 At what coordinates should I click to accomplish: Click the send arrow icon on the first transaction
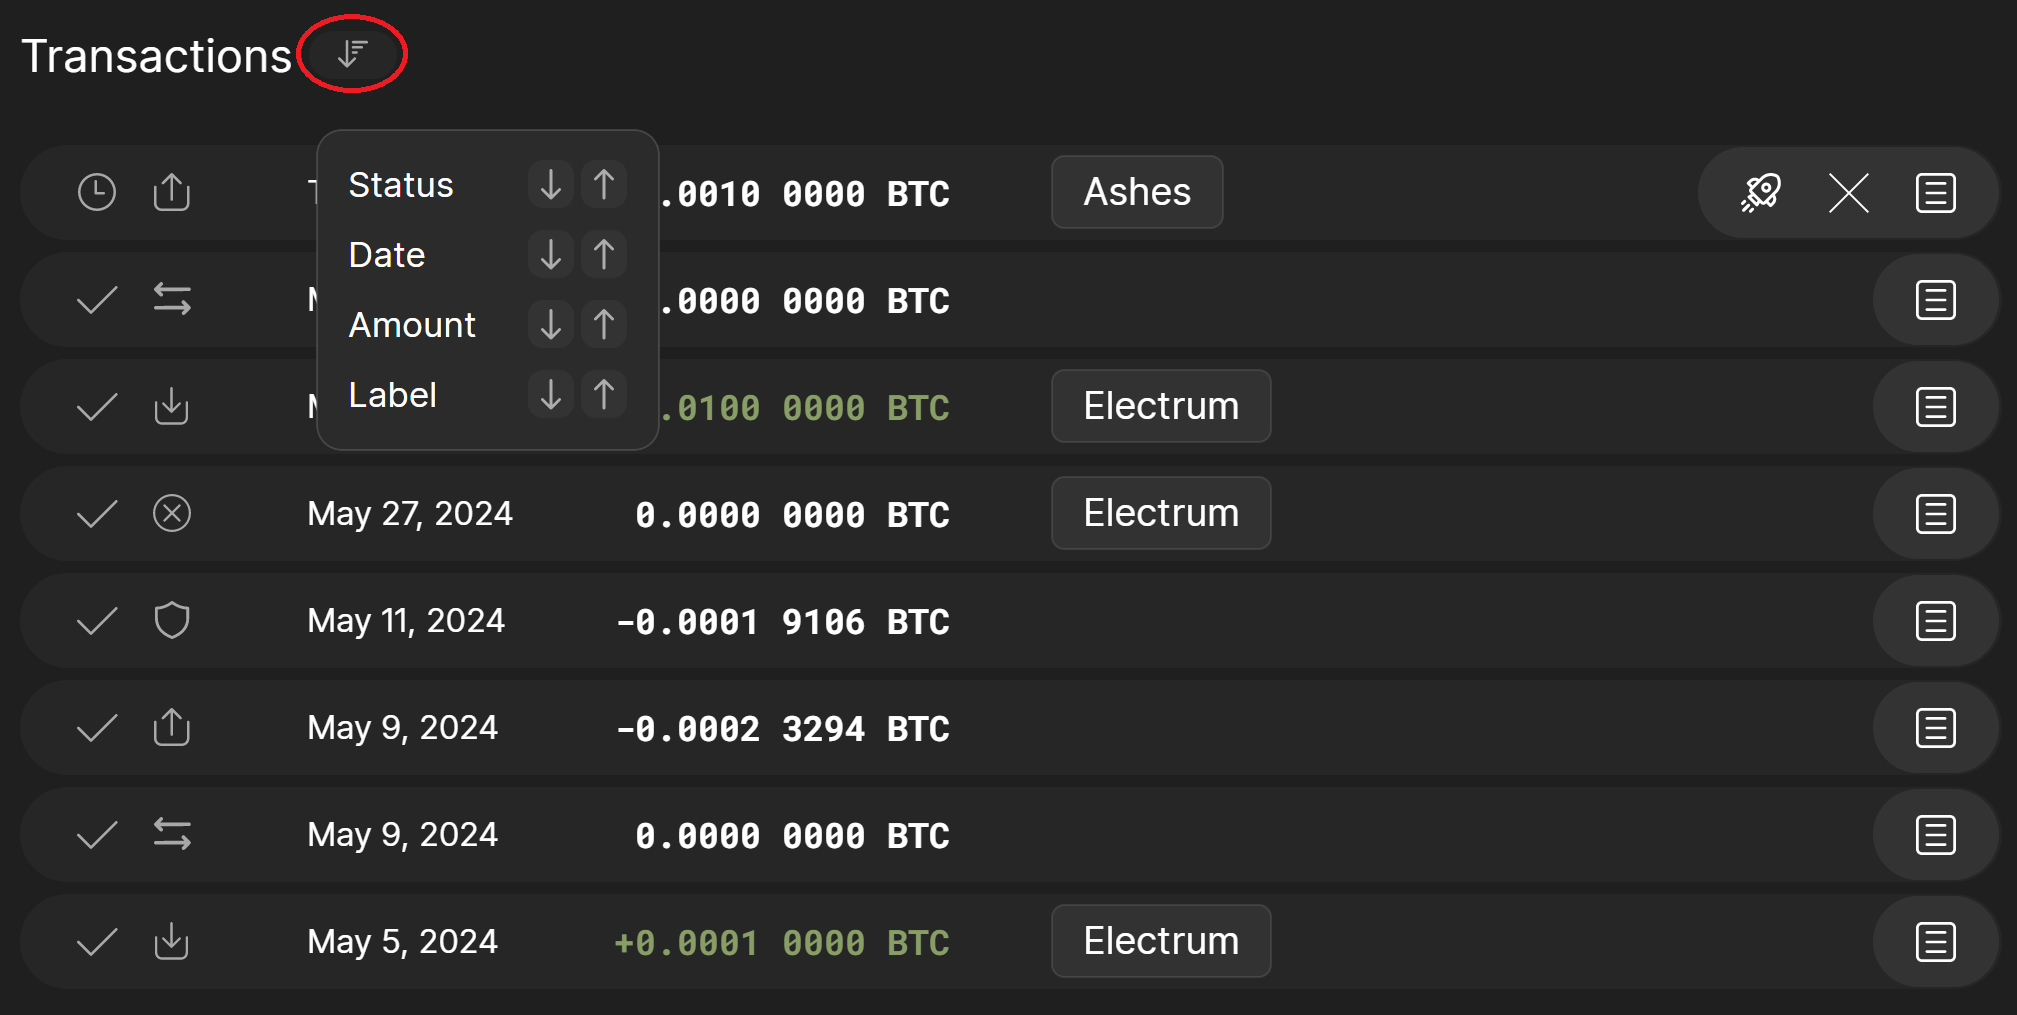click(x=171, y=192)
